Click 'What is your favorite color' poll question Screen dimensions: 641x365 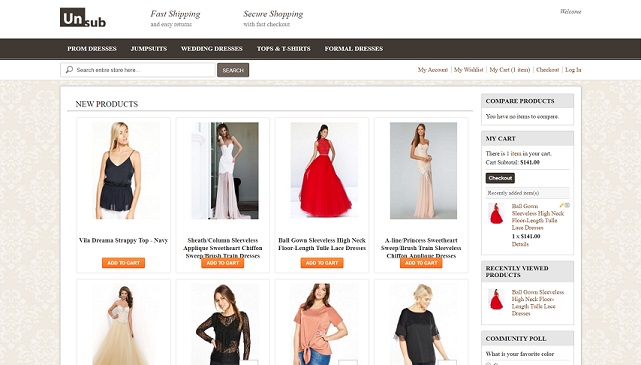(x=520, y=354)
